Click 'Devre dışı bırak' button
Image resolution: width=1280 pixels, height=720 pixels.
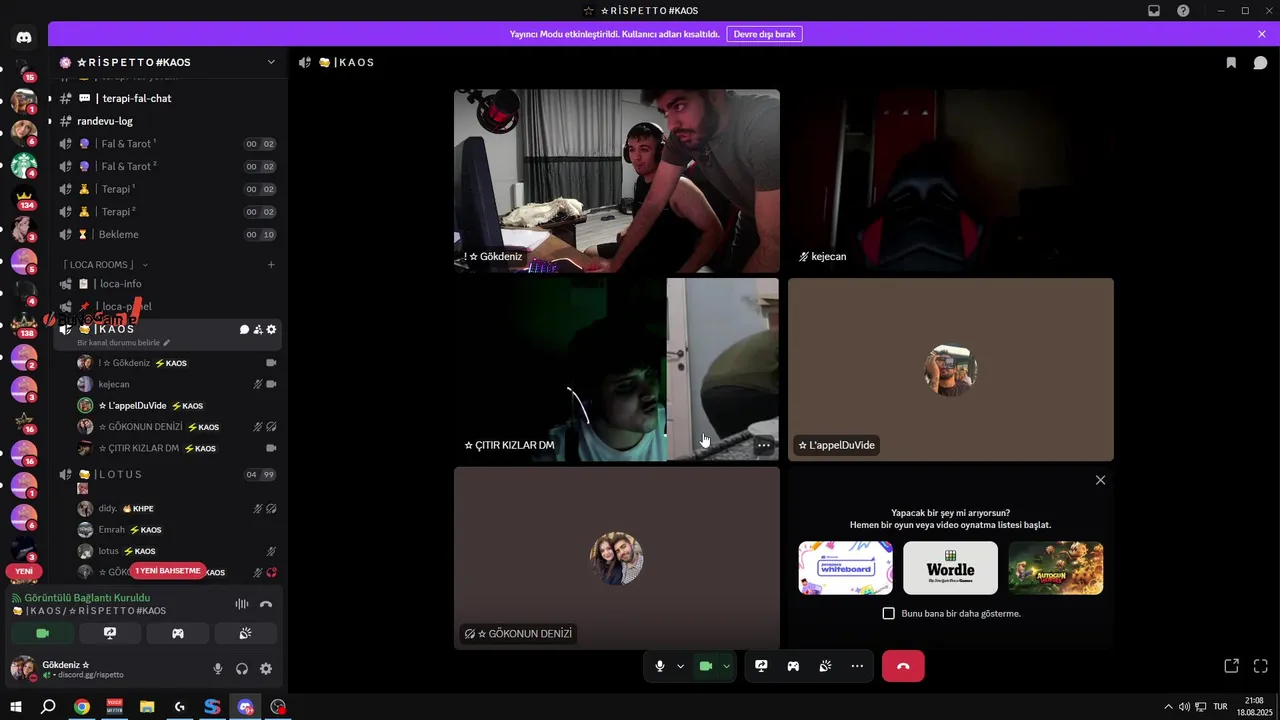coord(764,34)
